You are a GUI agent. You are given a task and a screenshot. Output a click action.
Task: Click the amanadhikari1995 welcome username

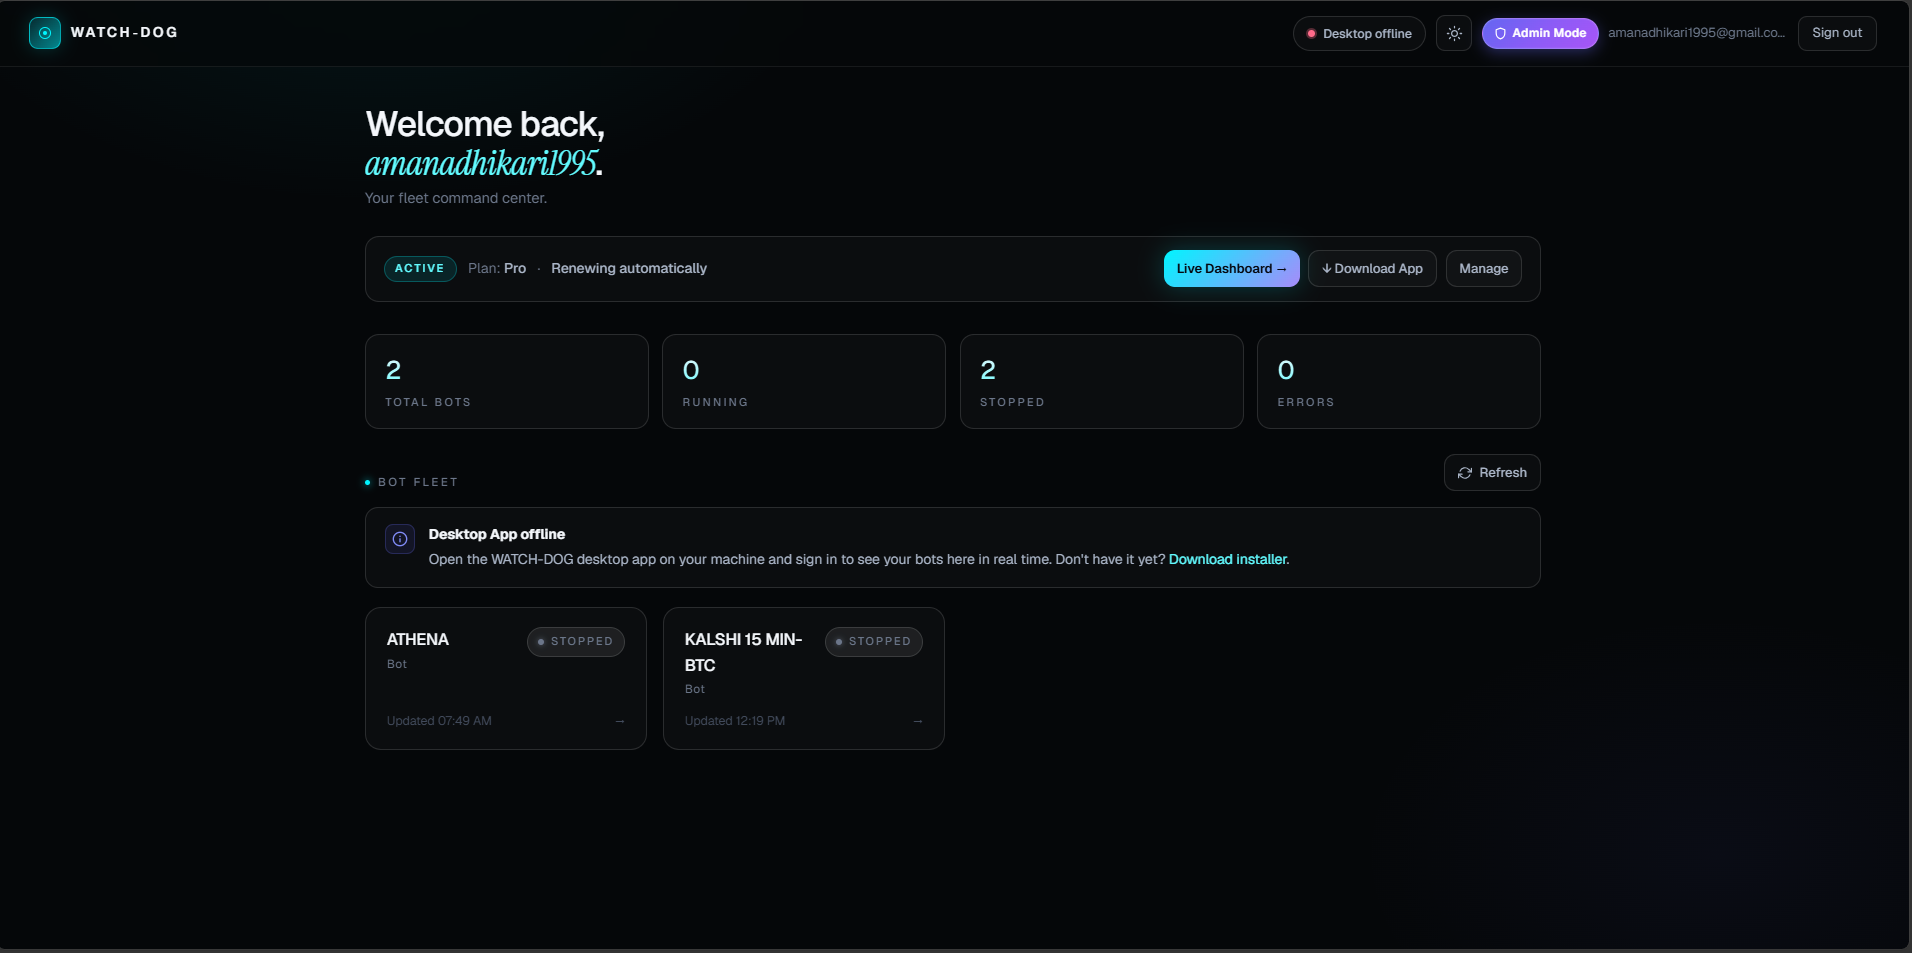tap(481, 163)
